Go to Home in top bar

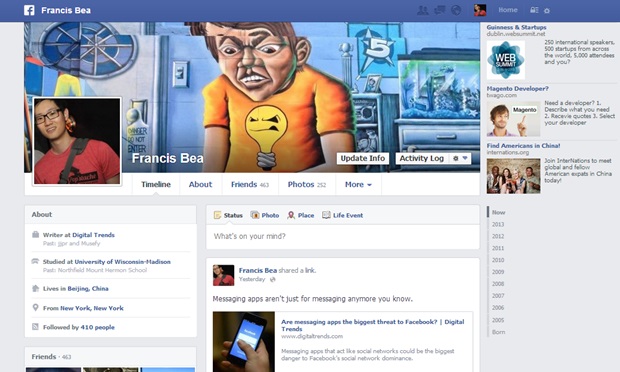pyautogui.click(x=508, y=10)
